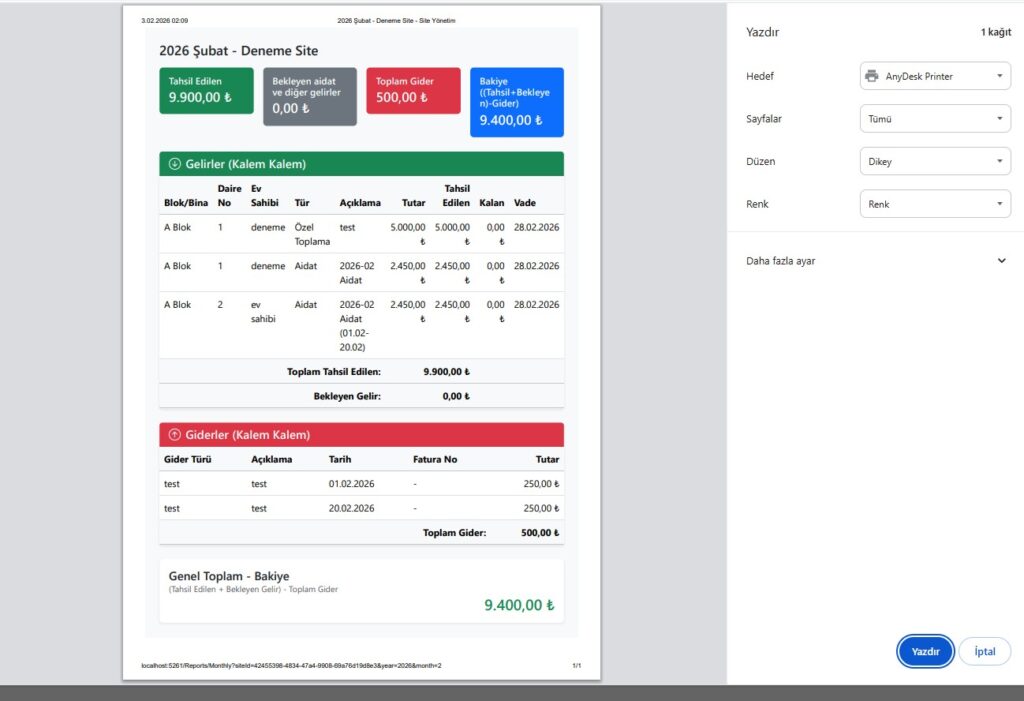Click the localhost URL in the page footer
1024x701 pixels.
click(291, 665)
